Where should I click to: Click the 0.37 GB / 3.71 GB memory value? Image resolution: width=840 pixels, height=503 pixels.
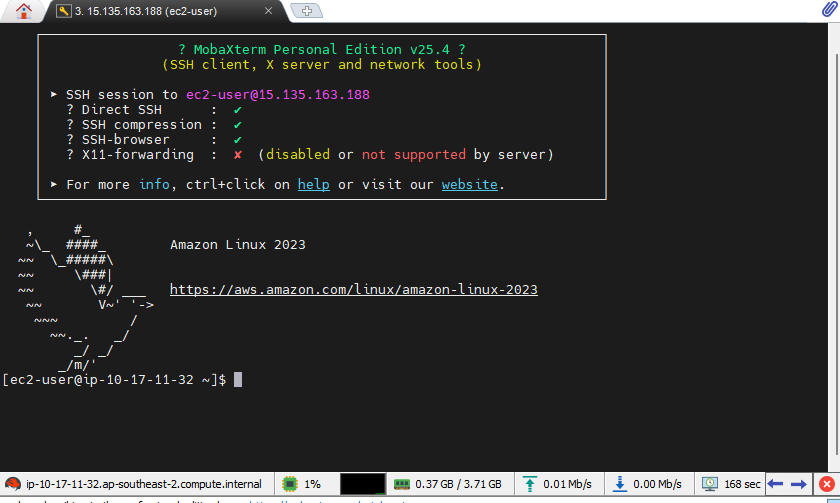click(458, 484)
